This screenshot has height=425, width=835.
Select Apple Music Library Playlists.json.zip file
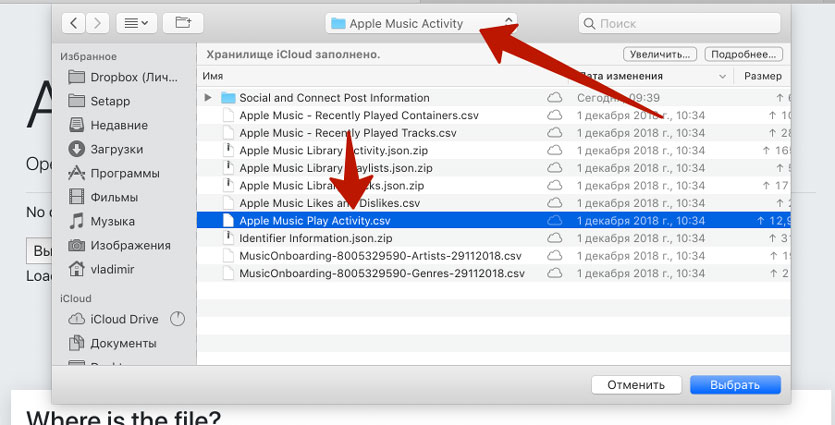click(335, 168)
